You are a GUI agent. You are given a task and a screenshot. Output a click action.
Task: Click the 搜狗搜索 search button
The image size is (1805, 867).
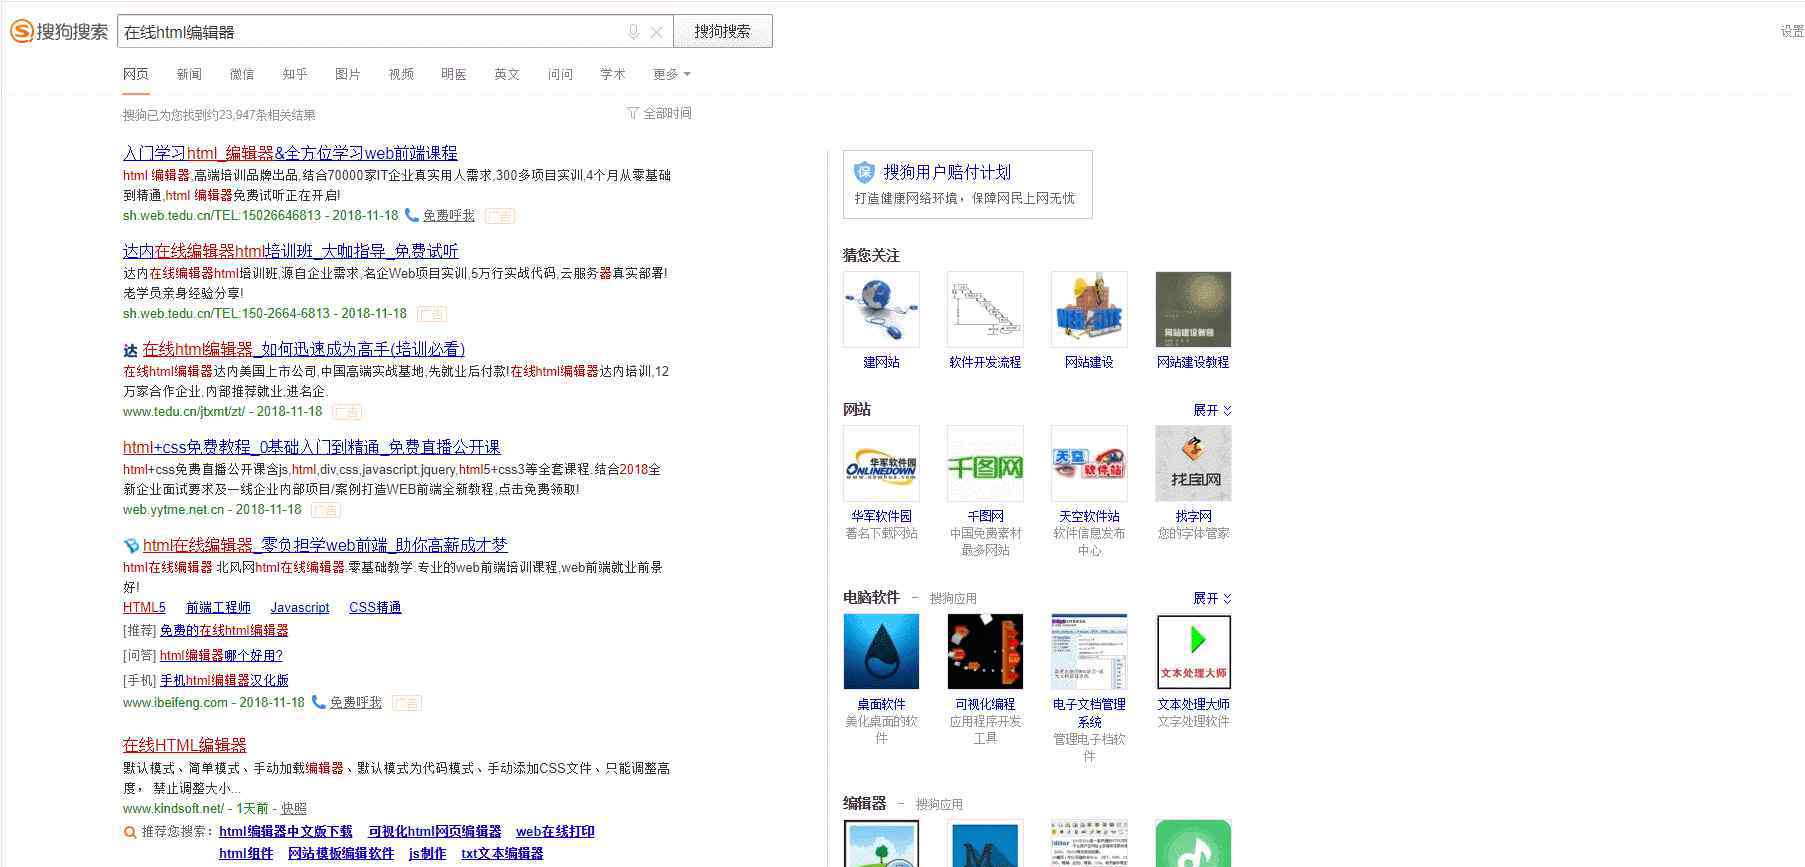pos(722,31)
